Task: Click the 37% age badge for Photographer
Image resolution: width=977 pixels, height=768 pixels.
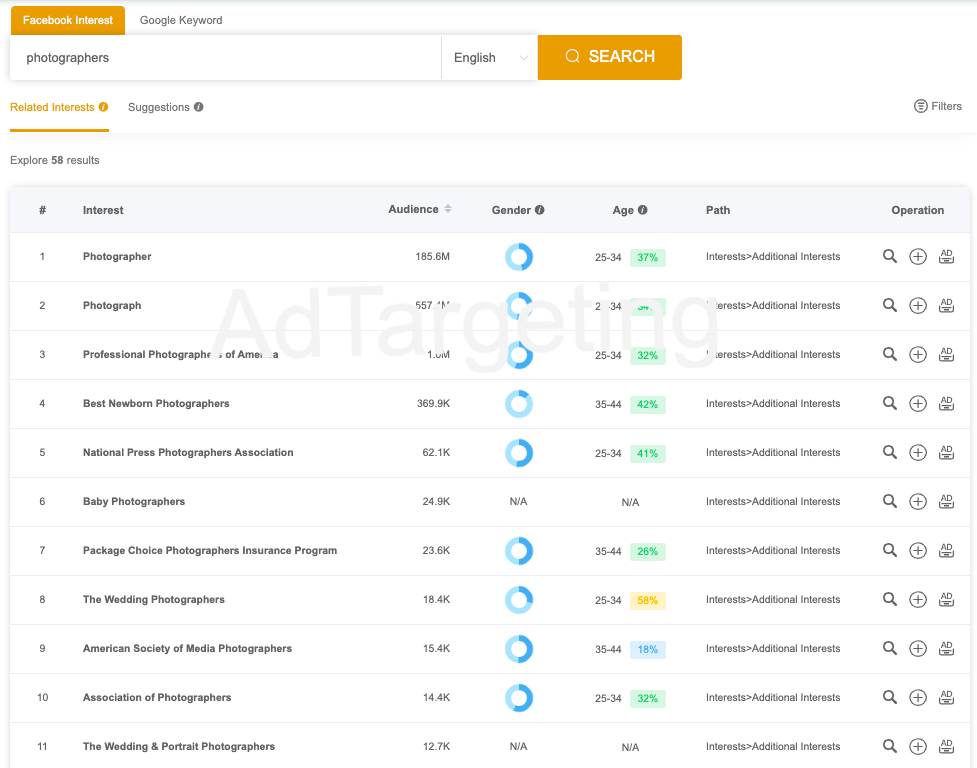Action: [647, 257]
